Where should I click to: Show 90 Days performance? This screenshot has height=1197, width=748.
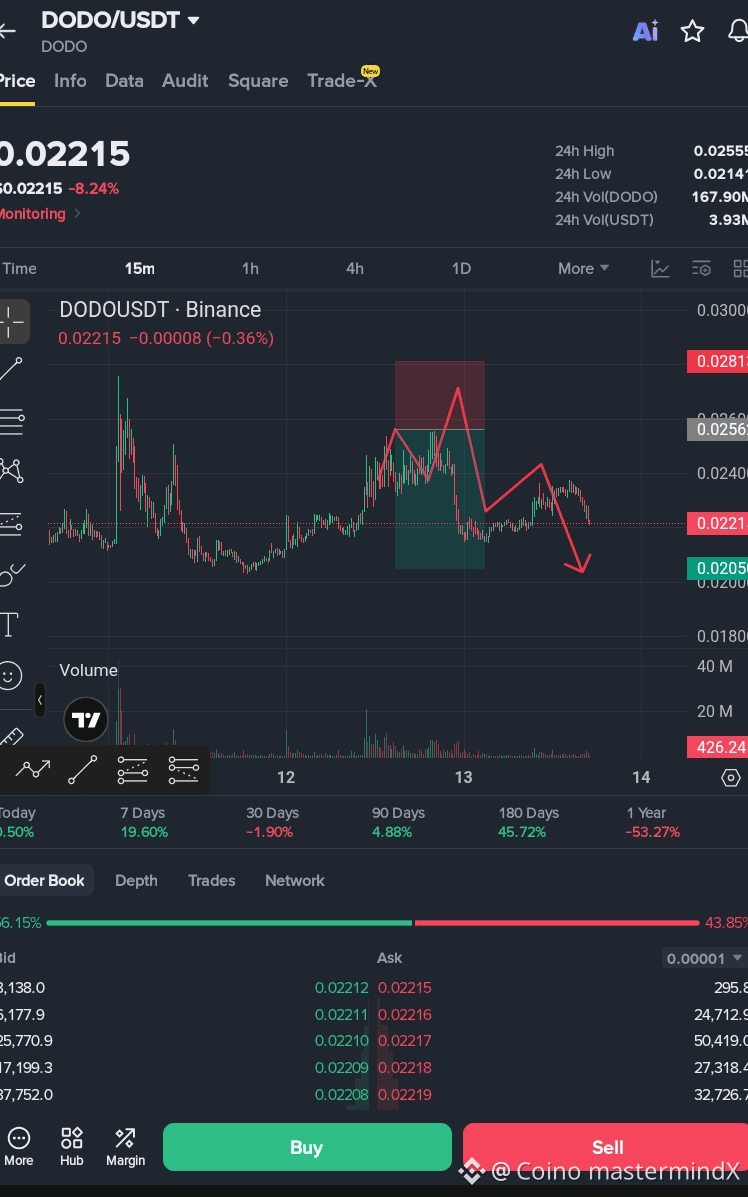coord(398,822)
